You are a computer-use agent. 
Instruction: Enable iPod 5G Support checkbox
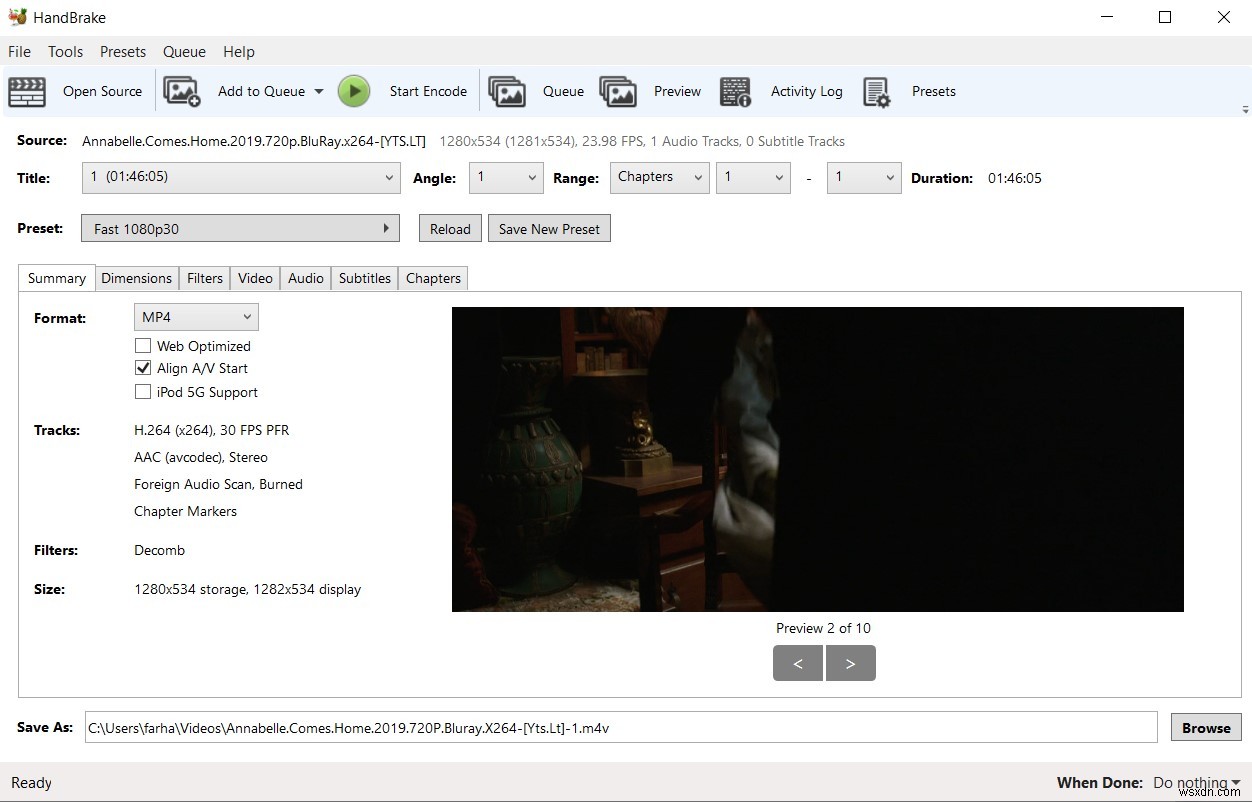pyautogui.click(x=143, y=392)
